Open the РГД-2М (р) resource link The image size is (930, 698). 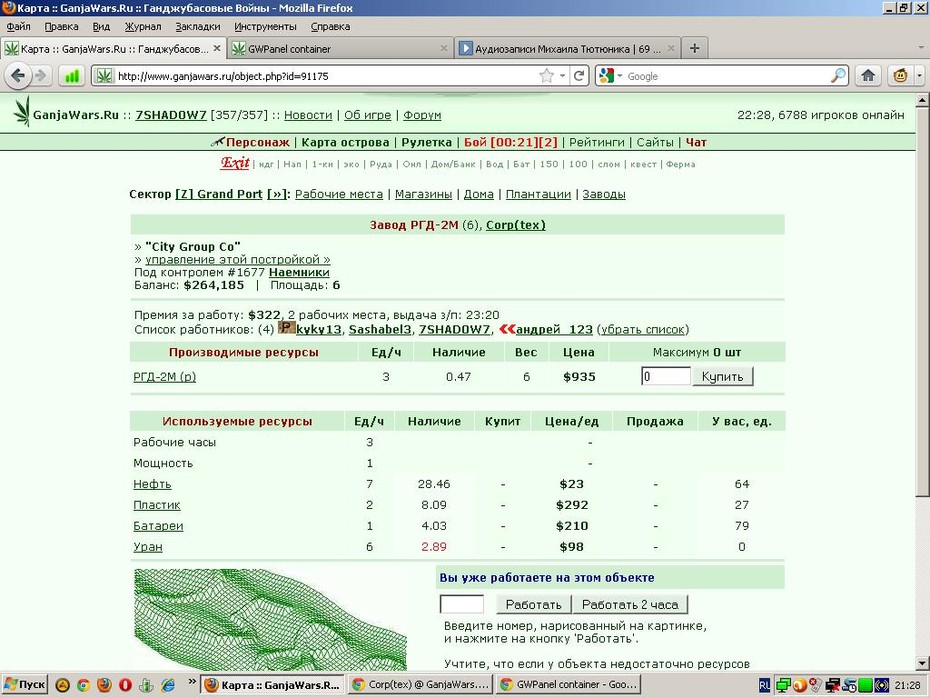[x=164, y=377]
